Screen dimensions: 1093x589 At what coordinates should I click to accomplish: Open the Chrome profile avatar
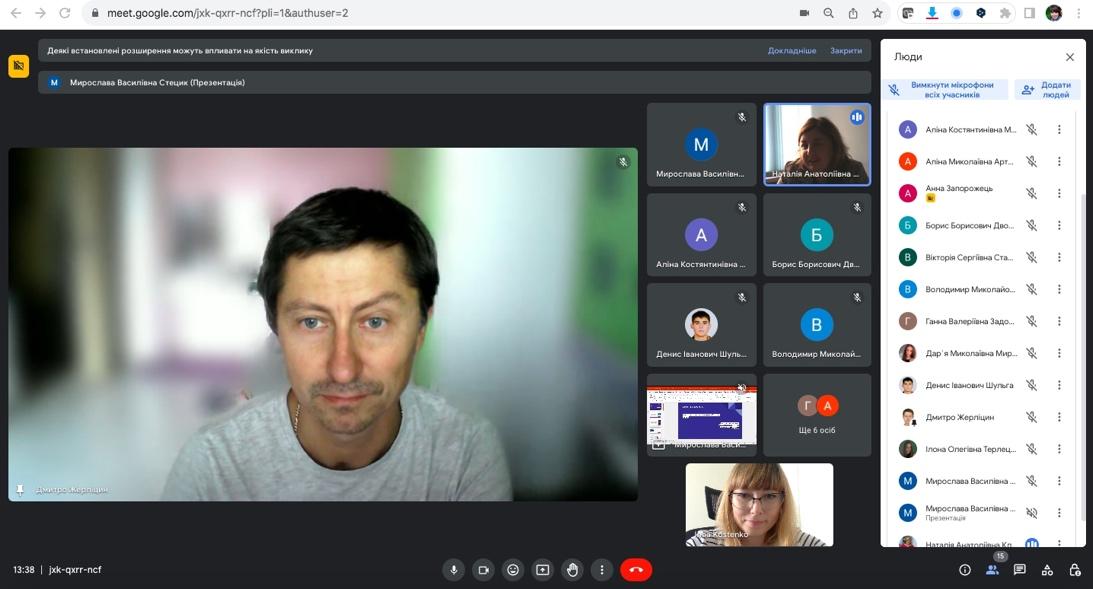tap(1054, 13)
